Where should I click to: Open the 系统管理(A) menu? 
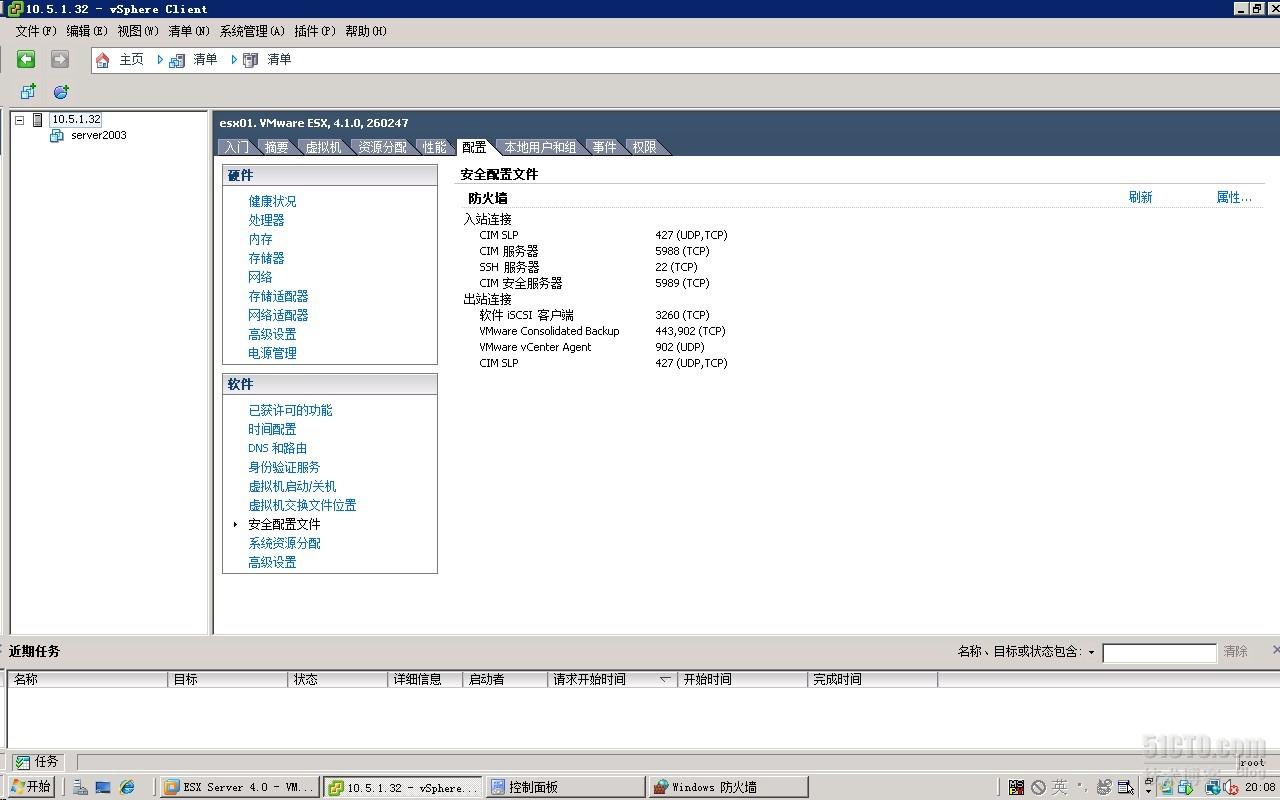click(x=252, y=31)
